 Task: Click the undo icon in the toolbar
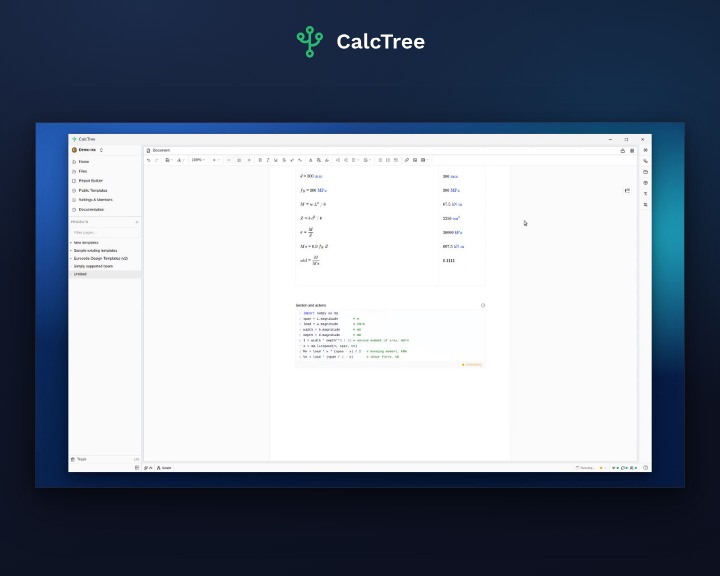click(x=148, y=160)
